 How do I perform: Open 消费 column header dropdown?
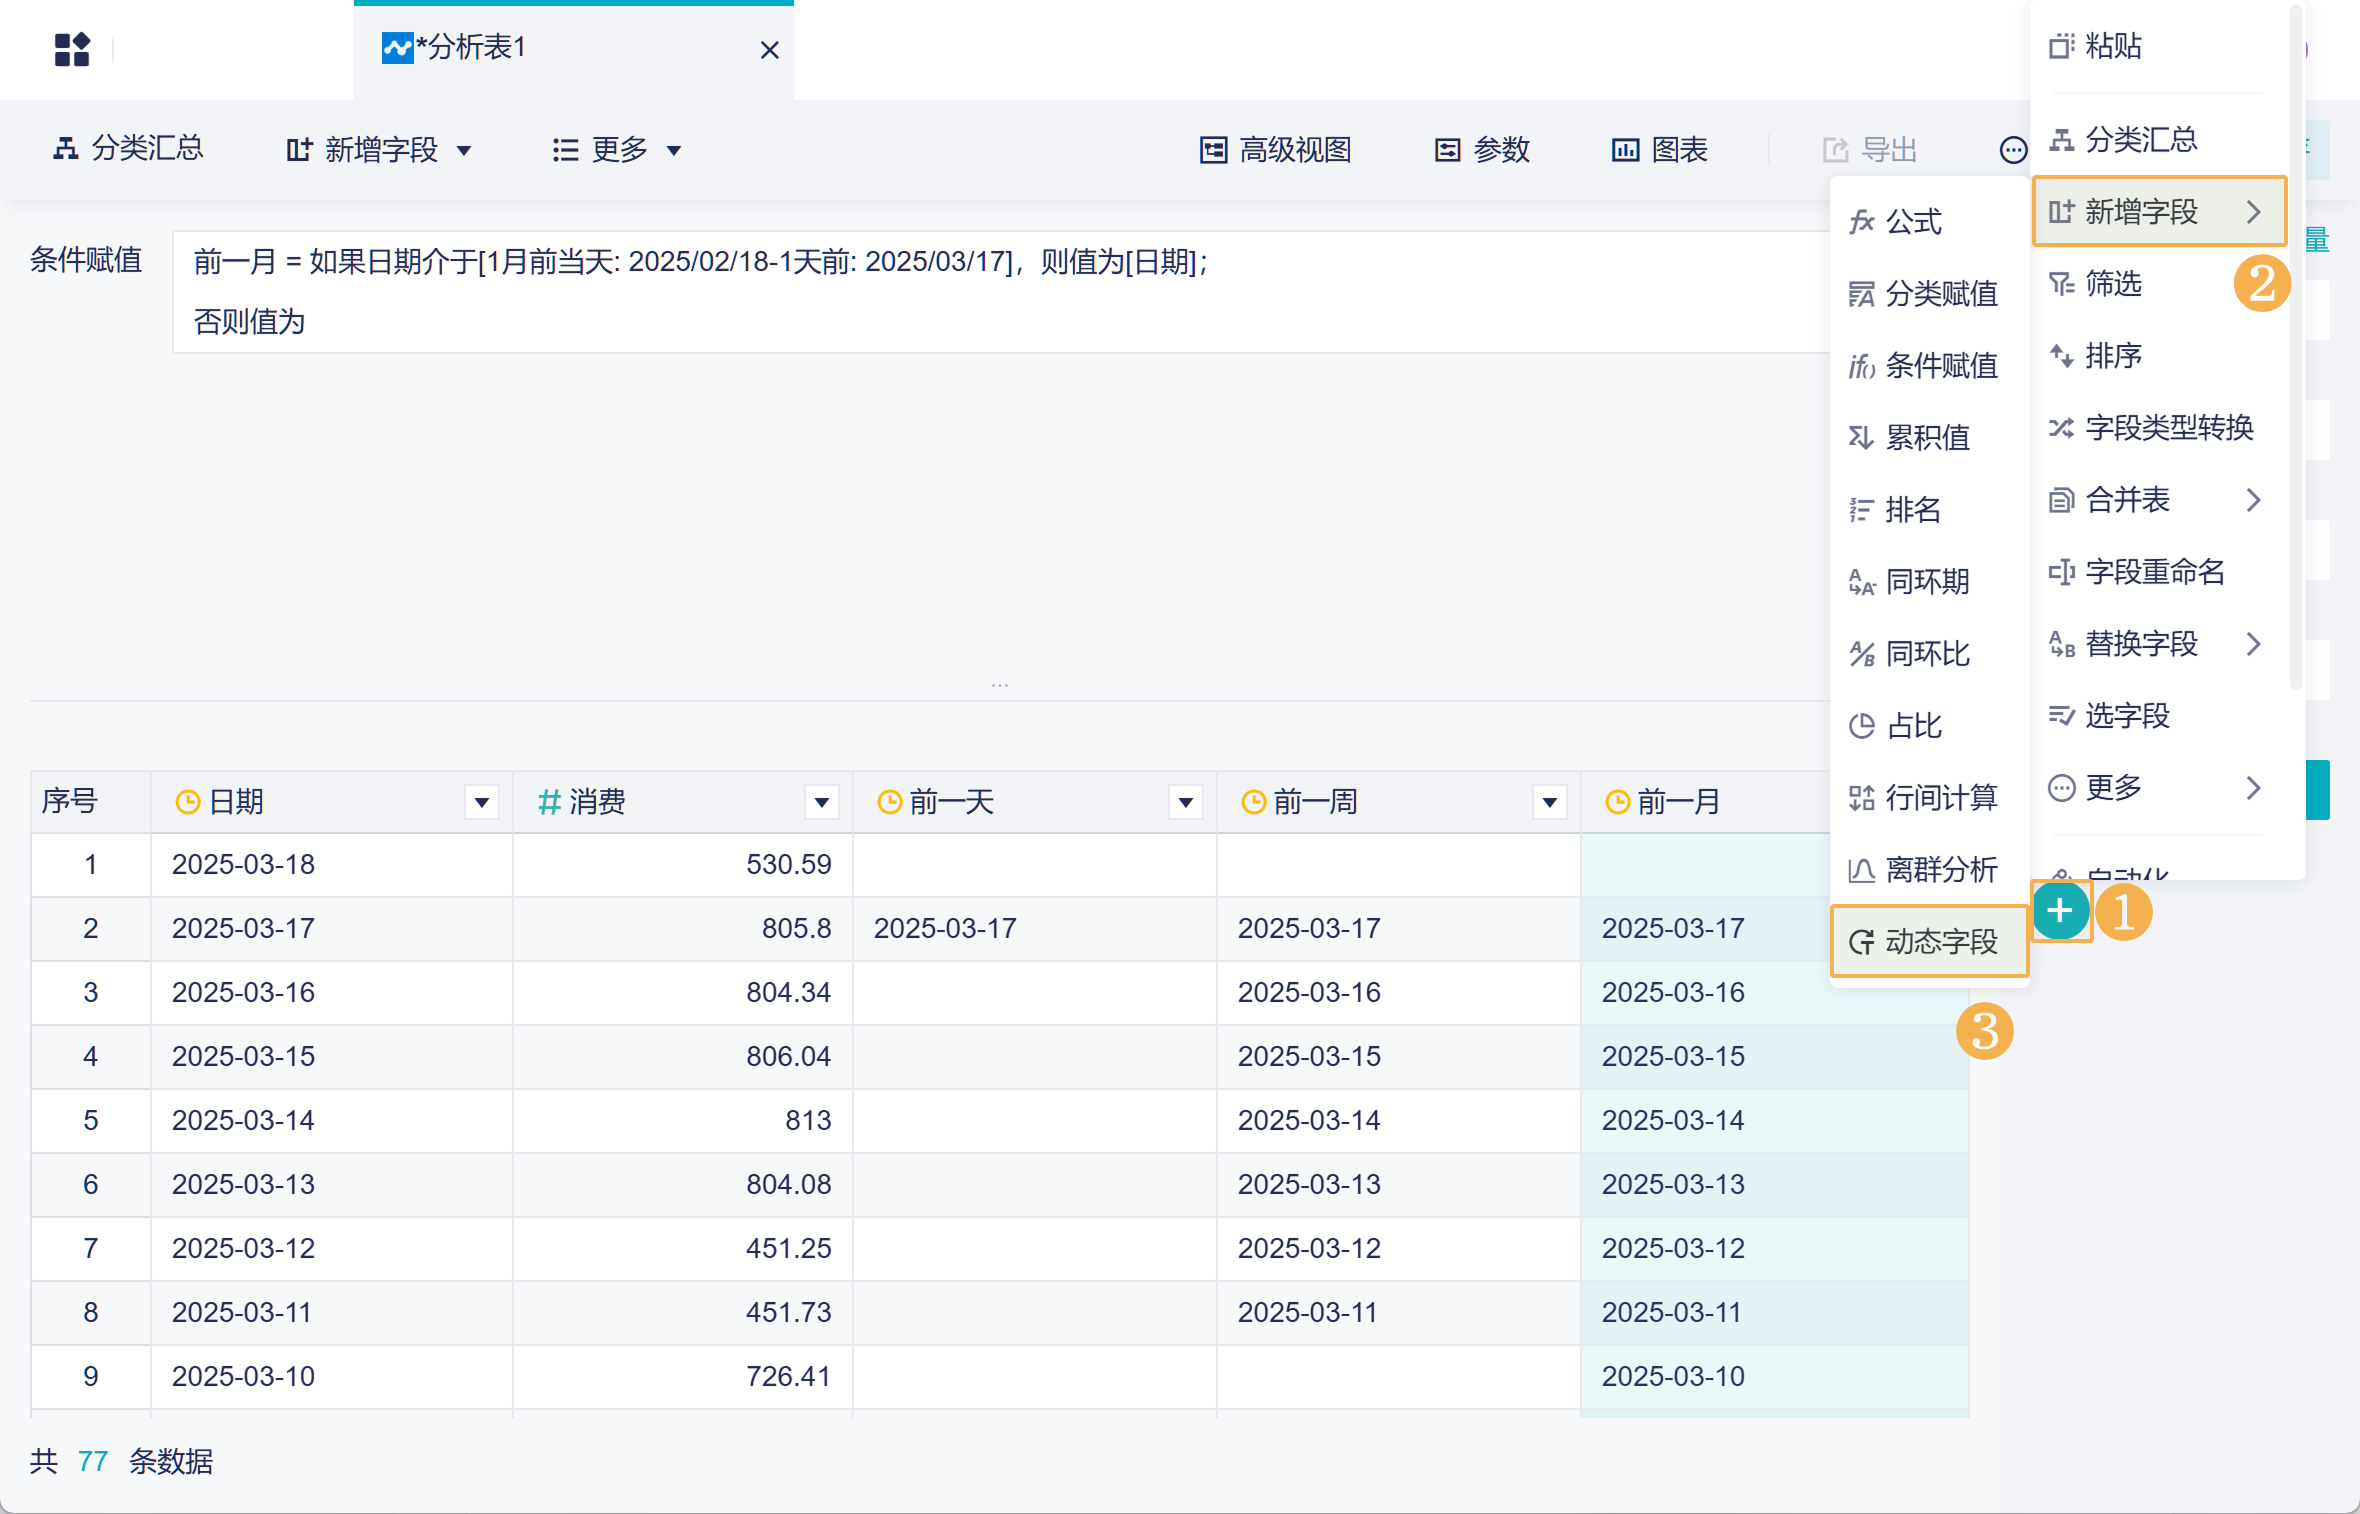(x=821, y=802)
